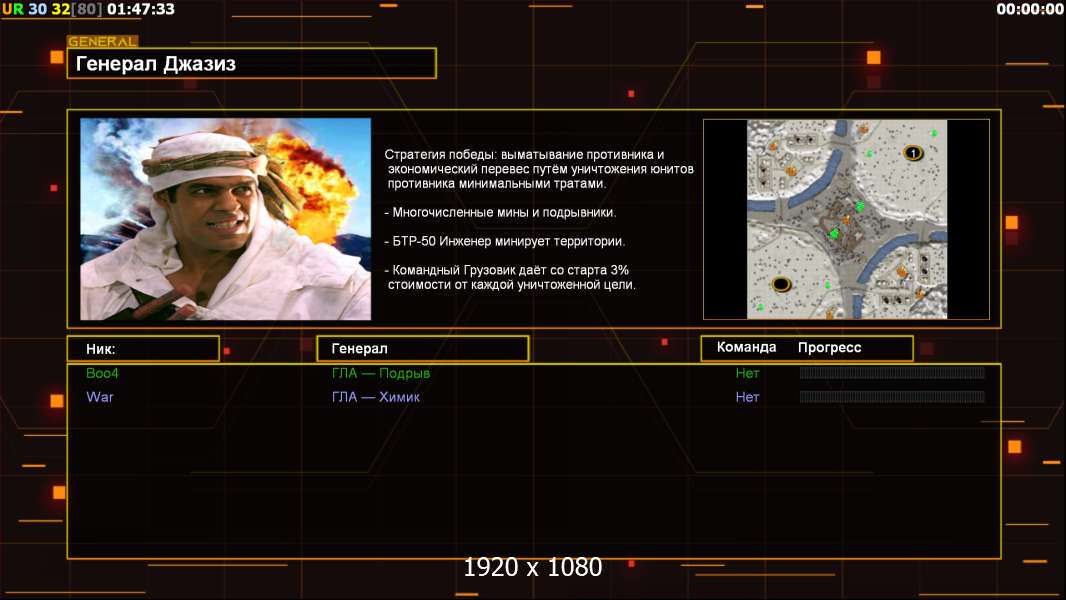Click the 00:00:00 timer at top right
The height and width of the screenshot is (600, 1066).
point(1029,9)
